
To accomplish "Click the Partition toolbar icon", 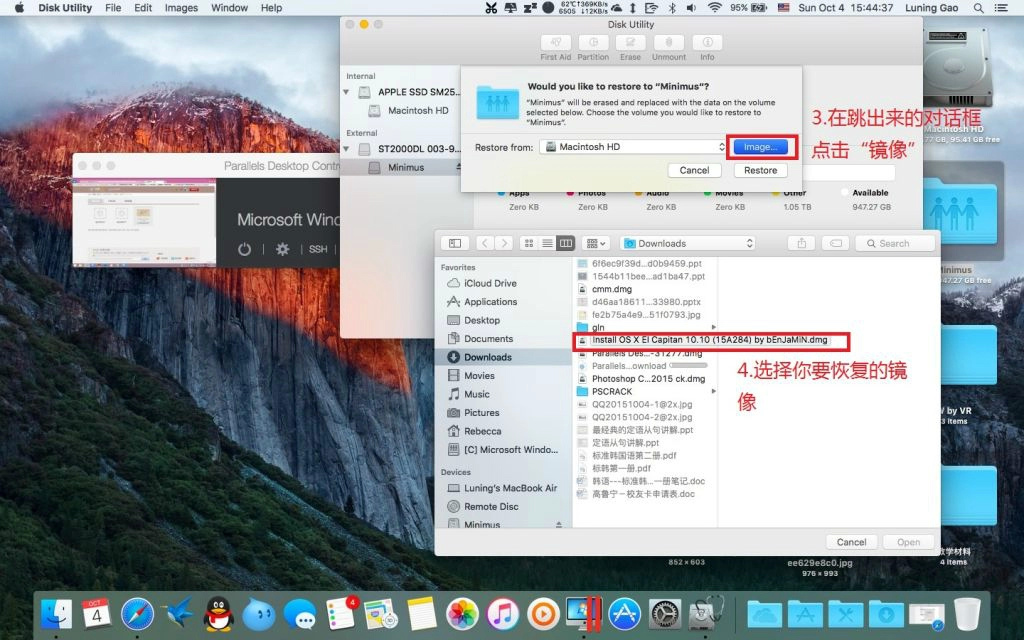I will pyautogui.click(x=593, y=42).
